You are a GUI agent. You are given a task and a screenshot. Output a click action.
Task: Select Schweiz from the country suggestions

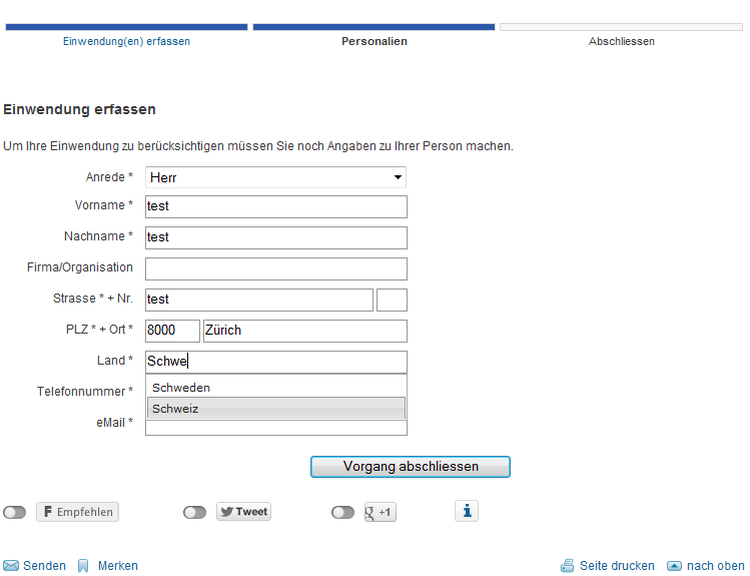click(x=276, y=408)
